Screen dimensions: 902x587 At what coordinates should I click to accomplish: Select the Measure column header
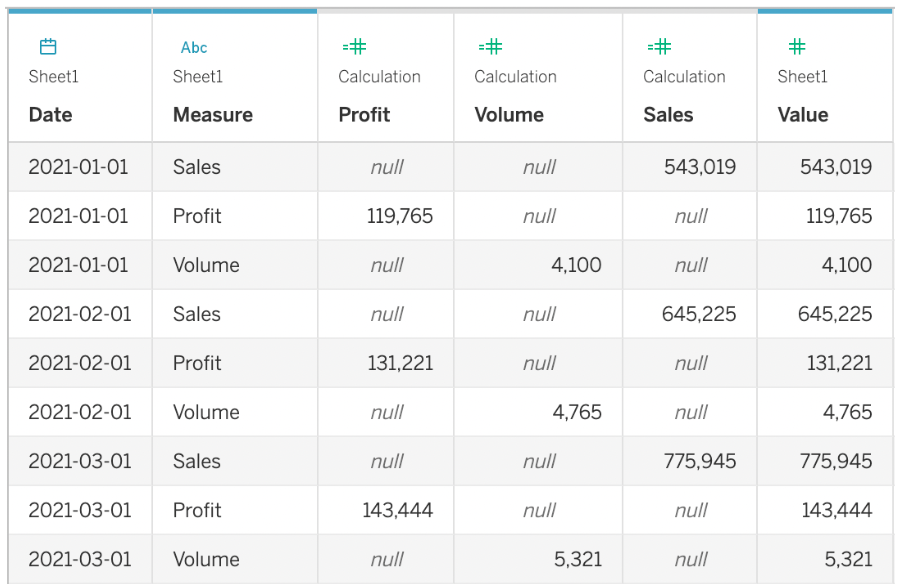point(212,115)
